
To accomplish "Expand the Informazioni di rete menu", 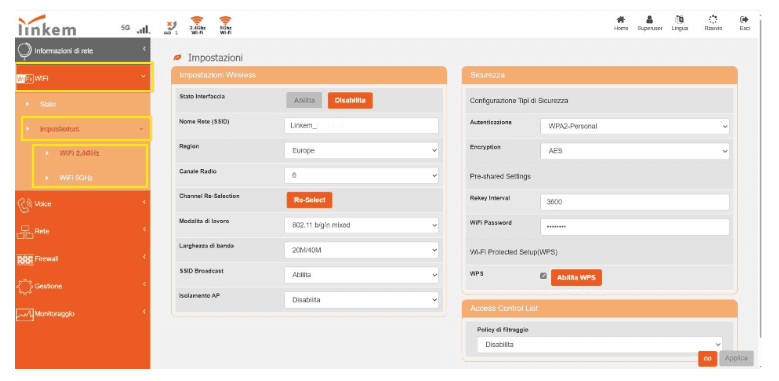I will tap(82, 51).
